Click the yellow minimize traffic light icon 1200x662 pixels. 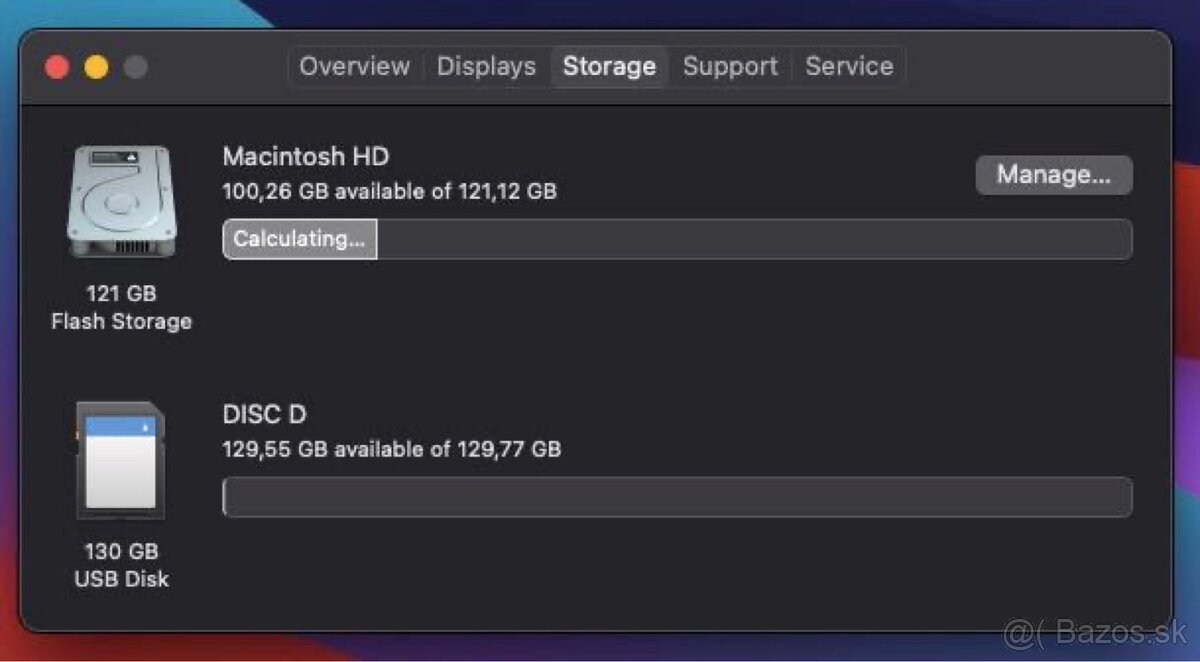(96, 66)
